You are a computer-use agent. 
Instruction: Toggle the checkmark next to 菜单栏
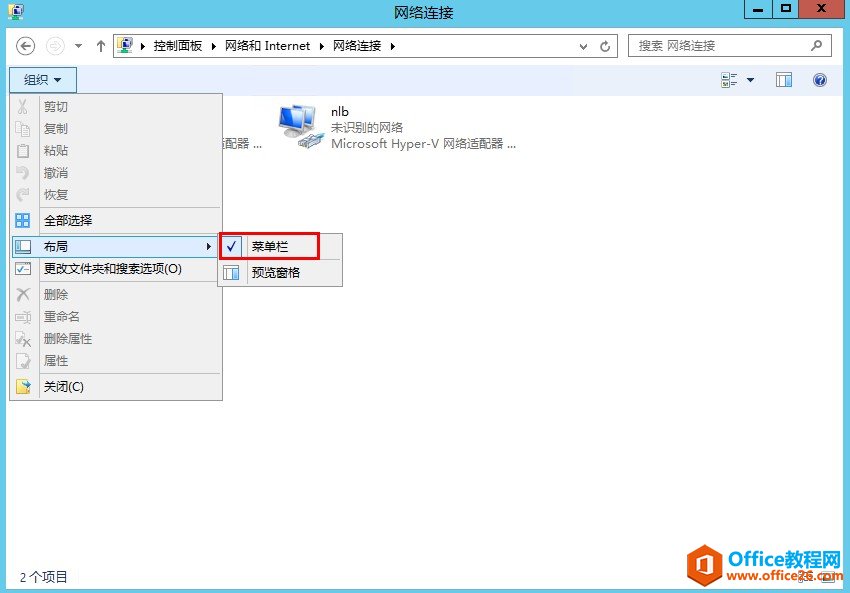[x=231, y=246]
